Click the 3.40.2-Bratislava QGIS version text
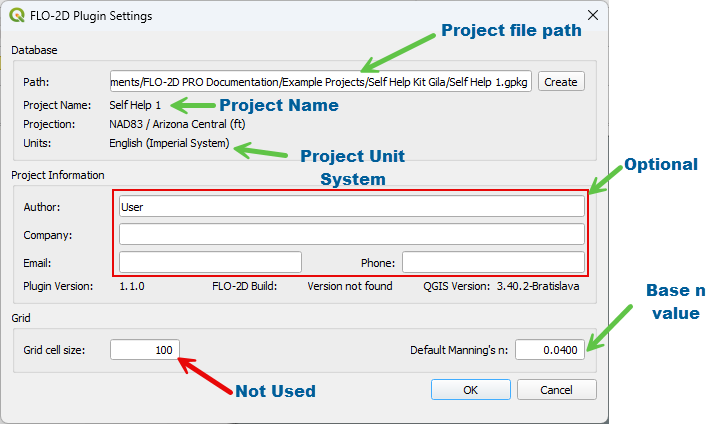723x424 pixels. tap(538, 286)
